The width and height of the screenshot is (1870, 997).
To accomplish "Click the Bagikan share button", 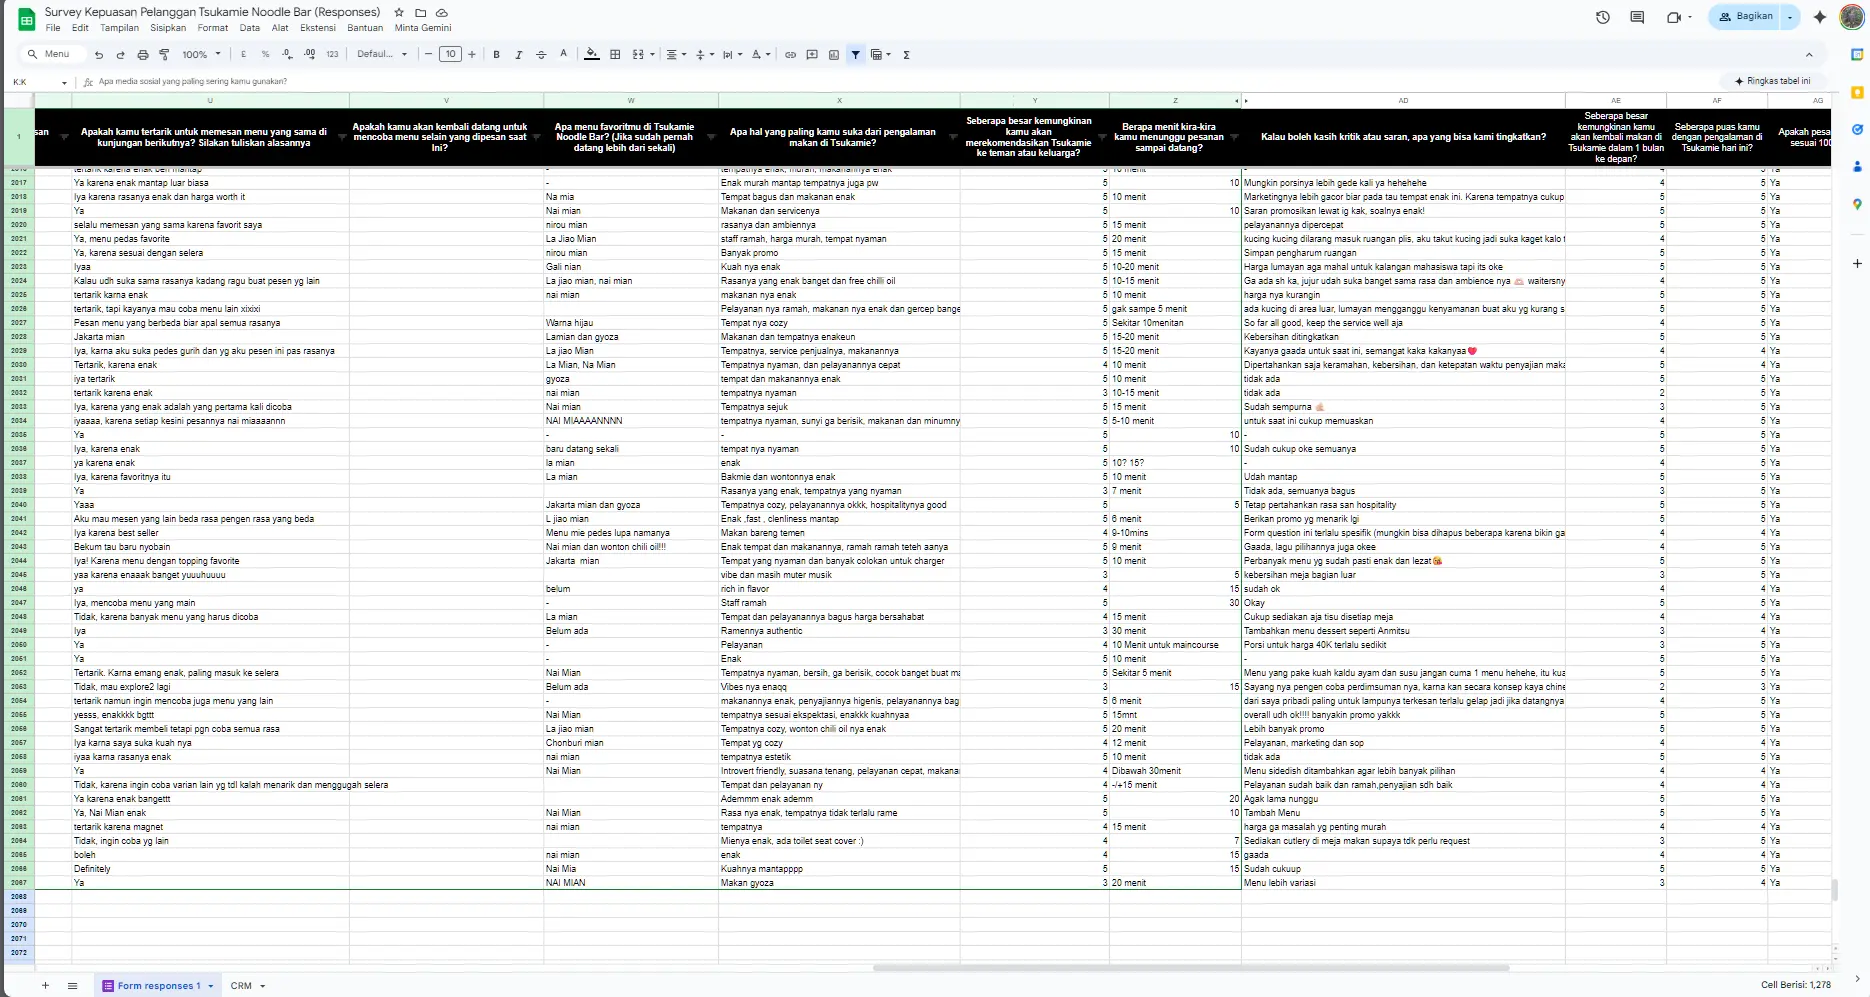I will coord(1745,17).
